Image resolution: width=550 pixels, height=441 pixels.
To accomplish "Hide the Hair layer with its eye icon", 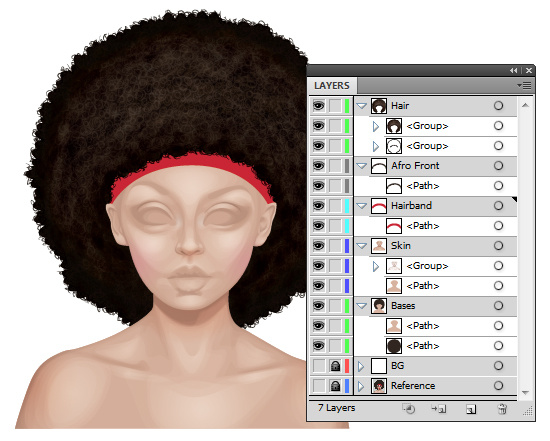I will tap(318, 106).
